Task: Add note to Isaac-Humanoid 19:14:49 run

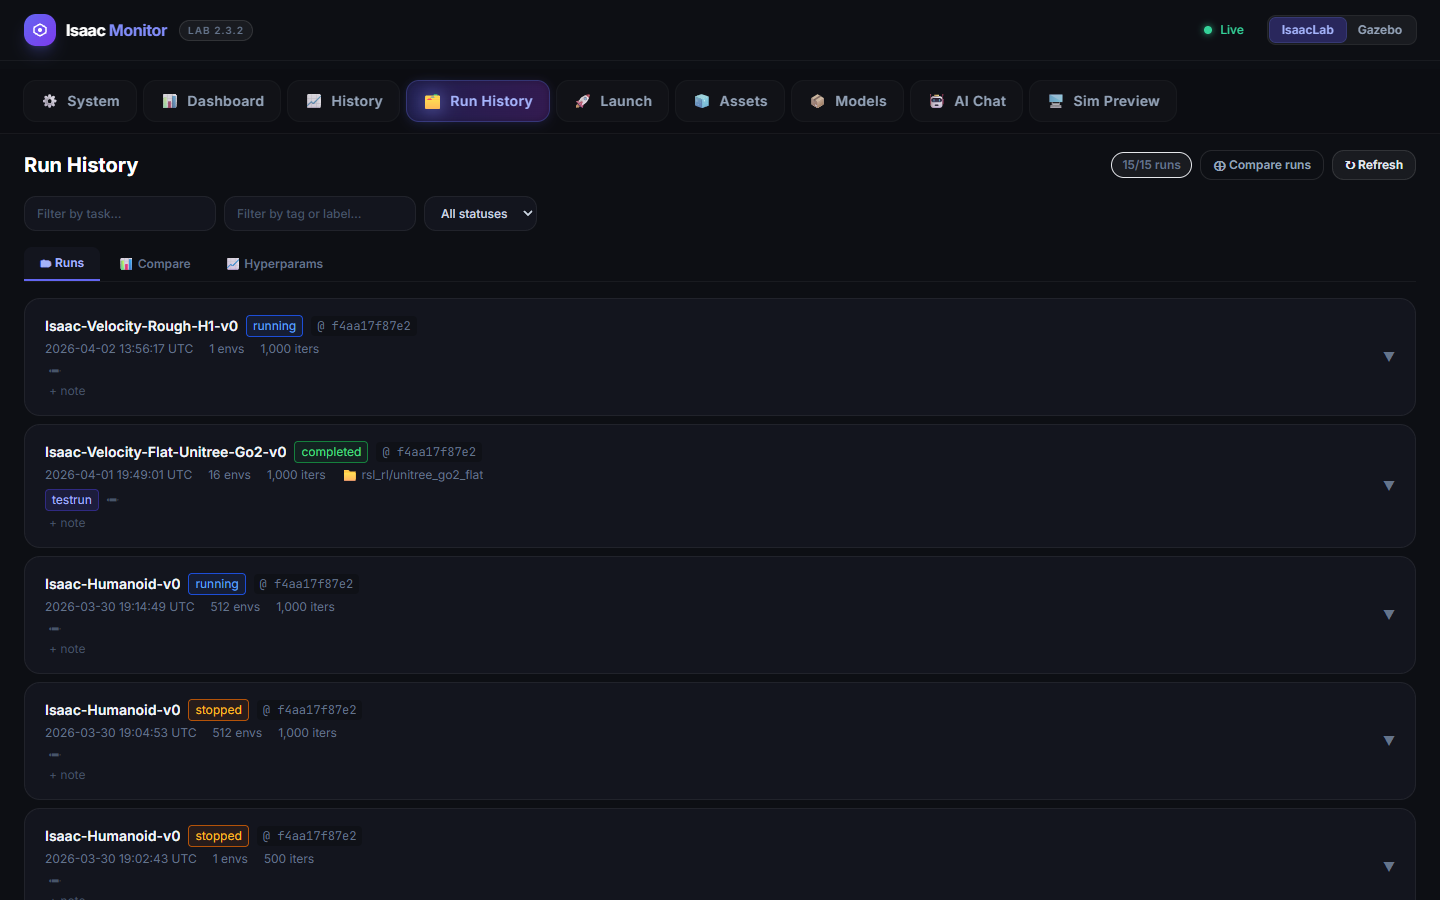Action: (67, 649)
